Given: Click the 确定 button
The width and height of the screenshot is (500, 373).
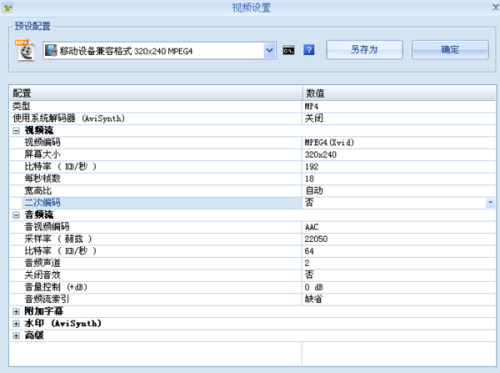Looking at the screenshot, I should pyautogui.click(x=450, y=50).
